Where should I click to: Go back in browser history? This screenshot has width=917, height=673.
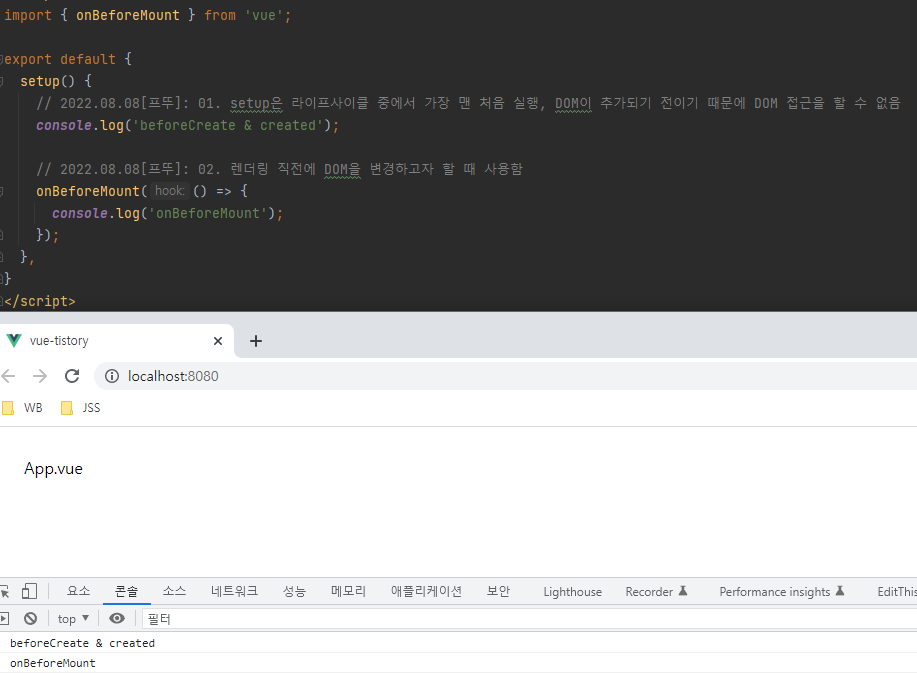(x=8, y=376)
